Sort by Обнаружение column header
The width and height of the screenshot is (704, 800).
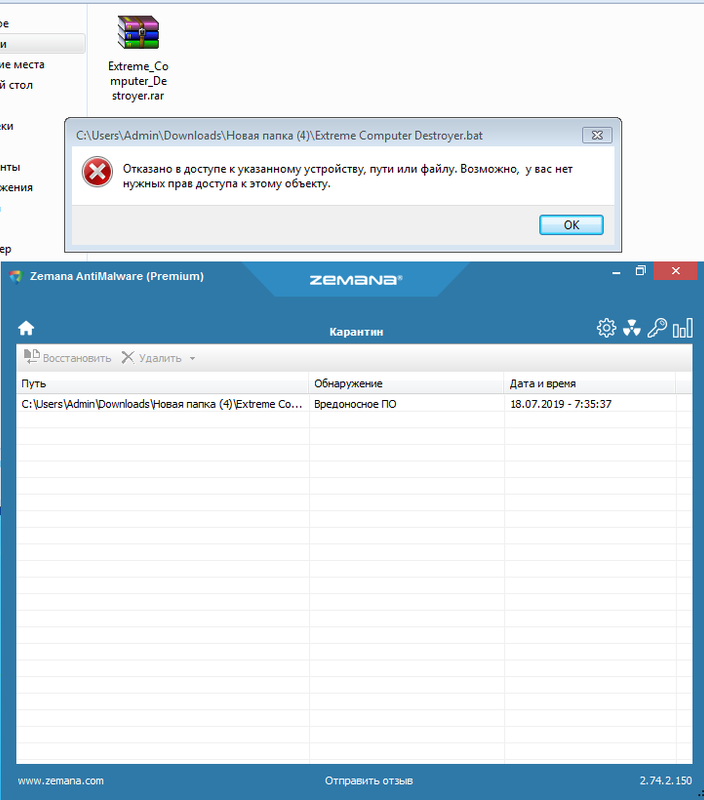406,384
